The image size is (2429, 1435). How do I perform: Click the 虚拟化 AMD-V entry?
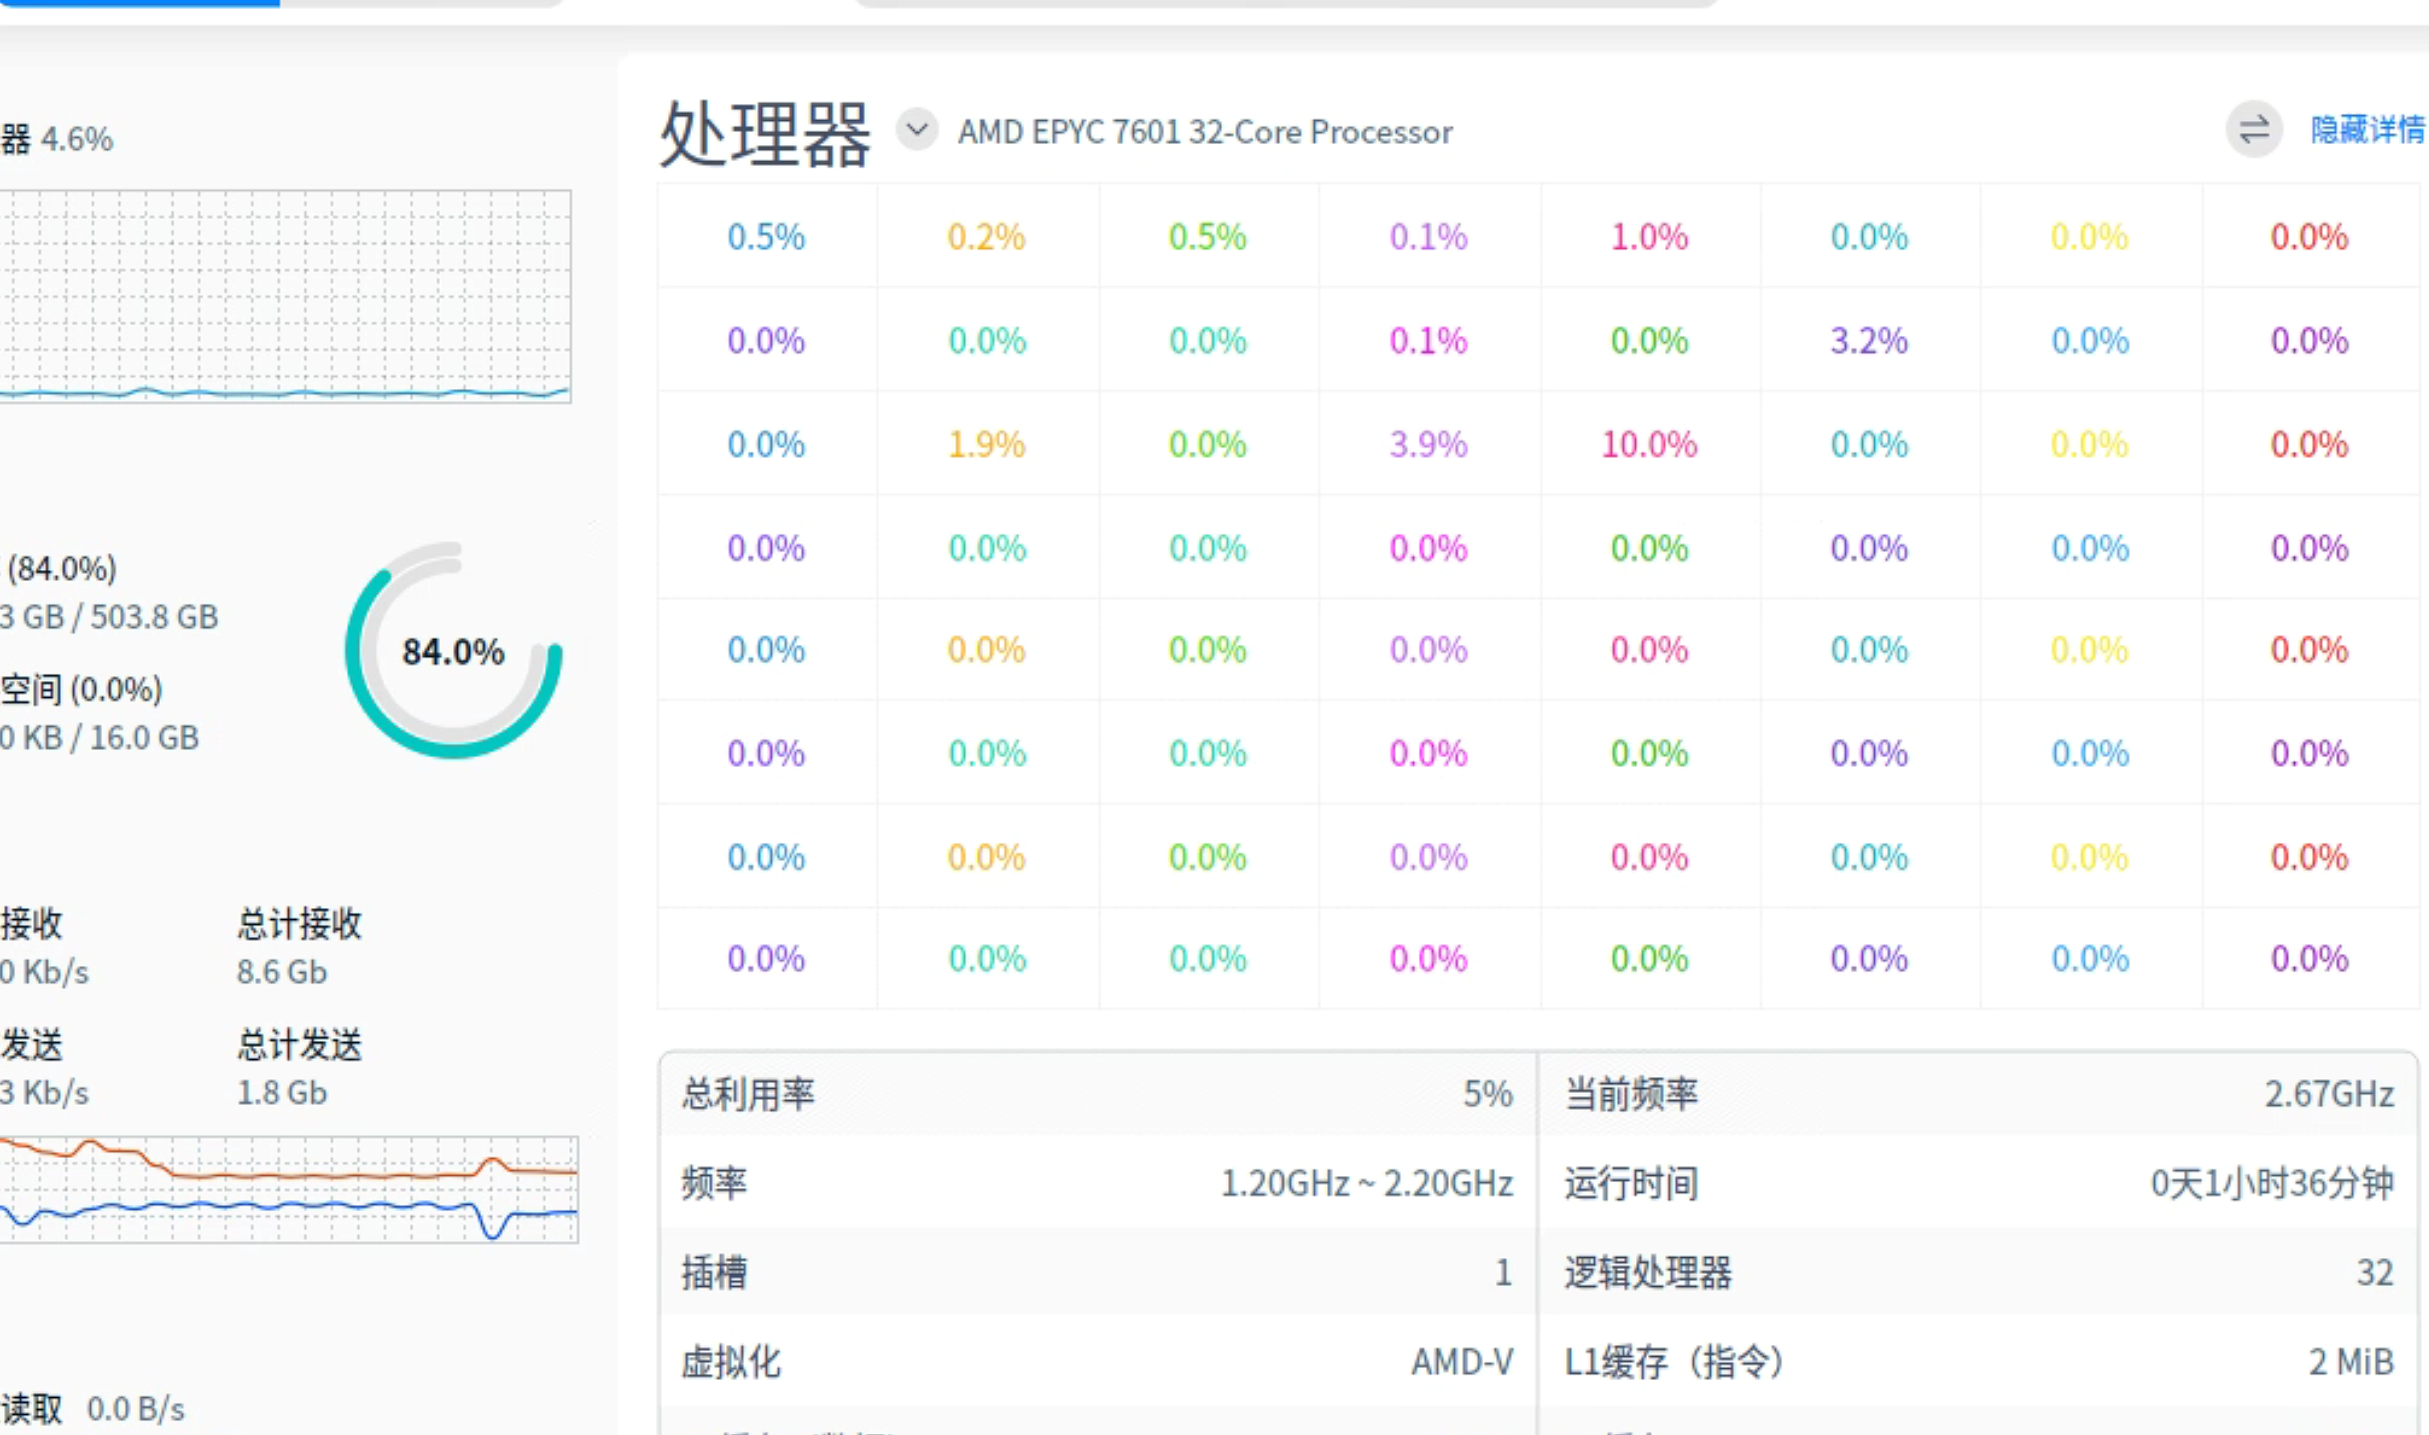coord(1090,1362)
